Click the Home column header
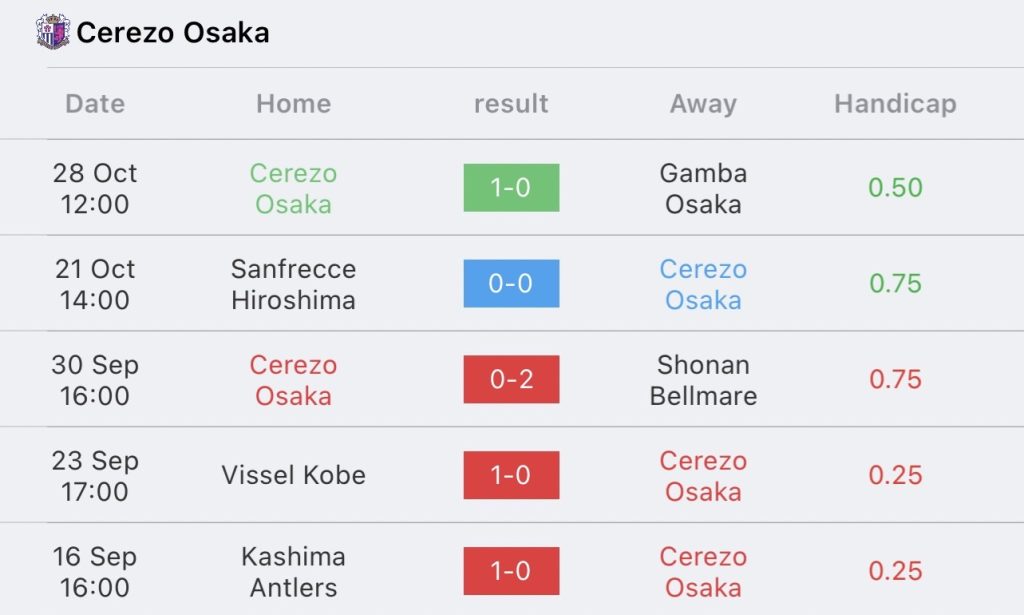The image size is (1024, 615). (x=293, y=104)
